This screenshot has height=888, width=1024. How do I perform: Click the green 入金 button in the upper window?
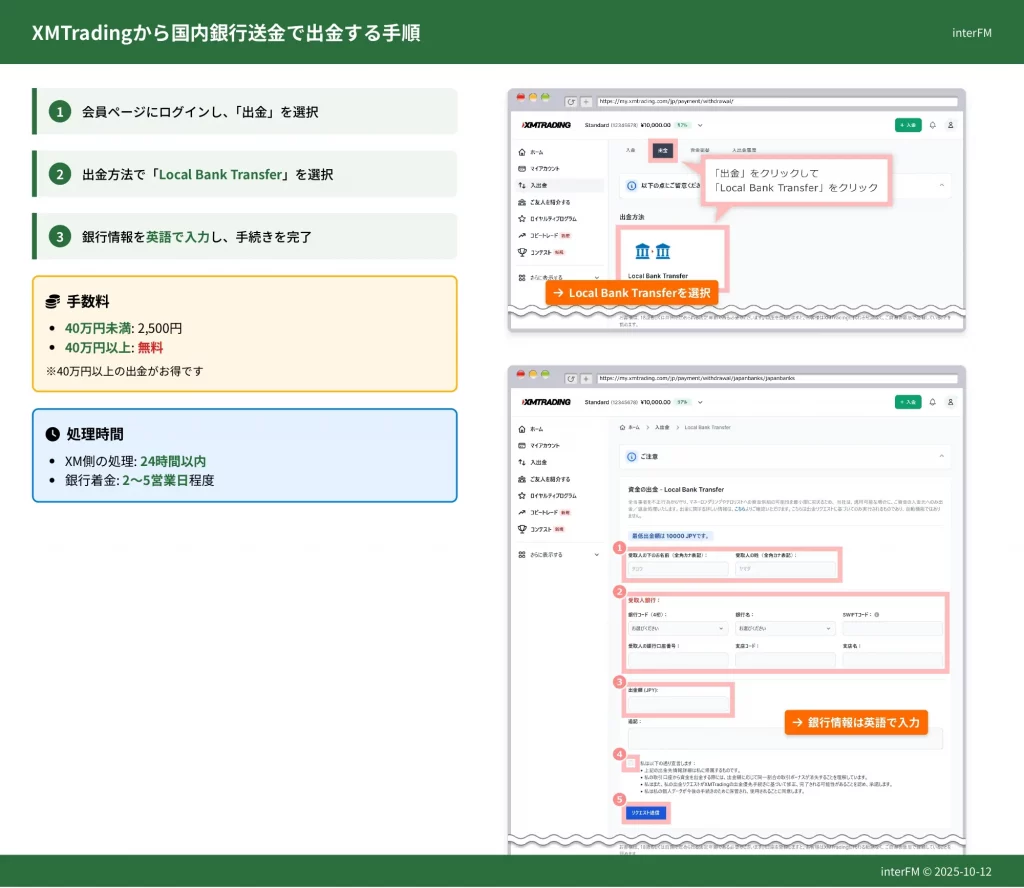pos(908,125)
